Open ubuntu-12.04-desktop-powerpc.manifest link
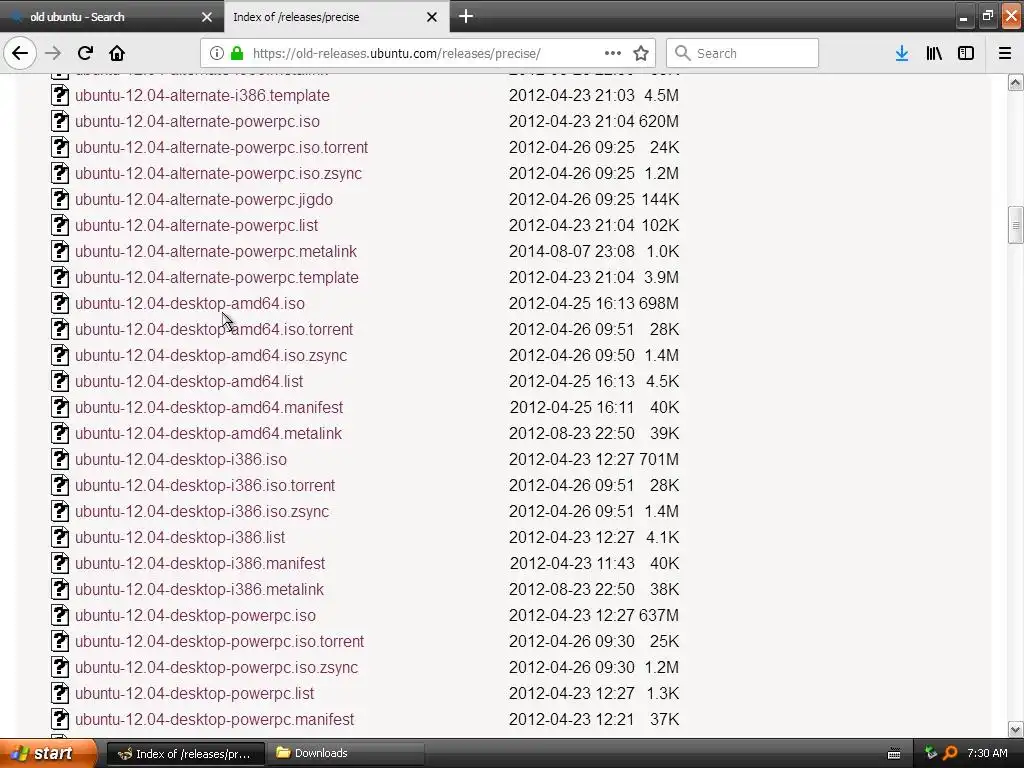This screenshot has height=768, width=1024. pyautogui.click(x=214, y=720)
